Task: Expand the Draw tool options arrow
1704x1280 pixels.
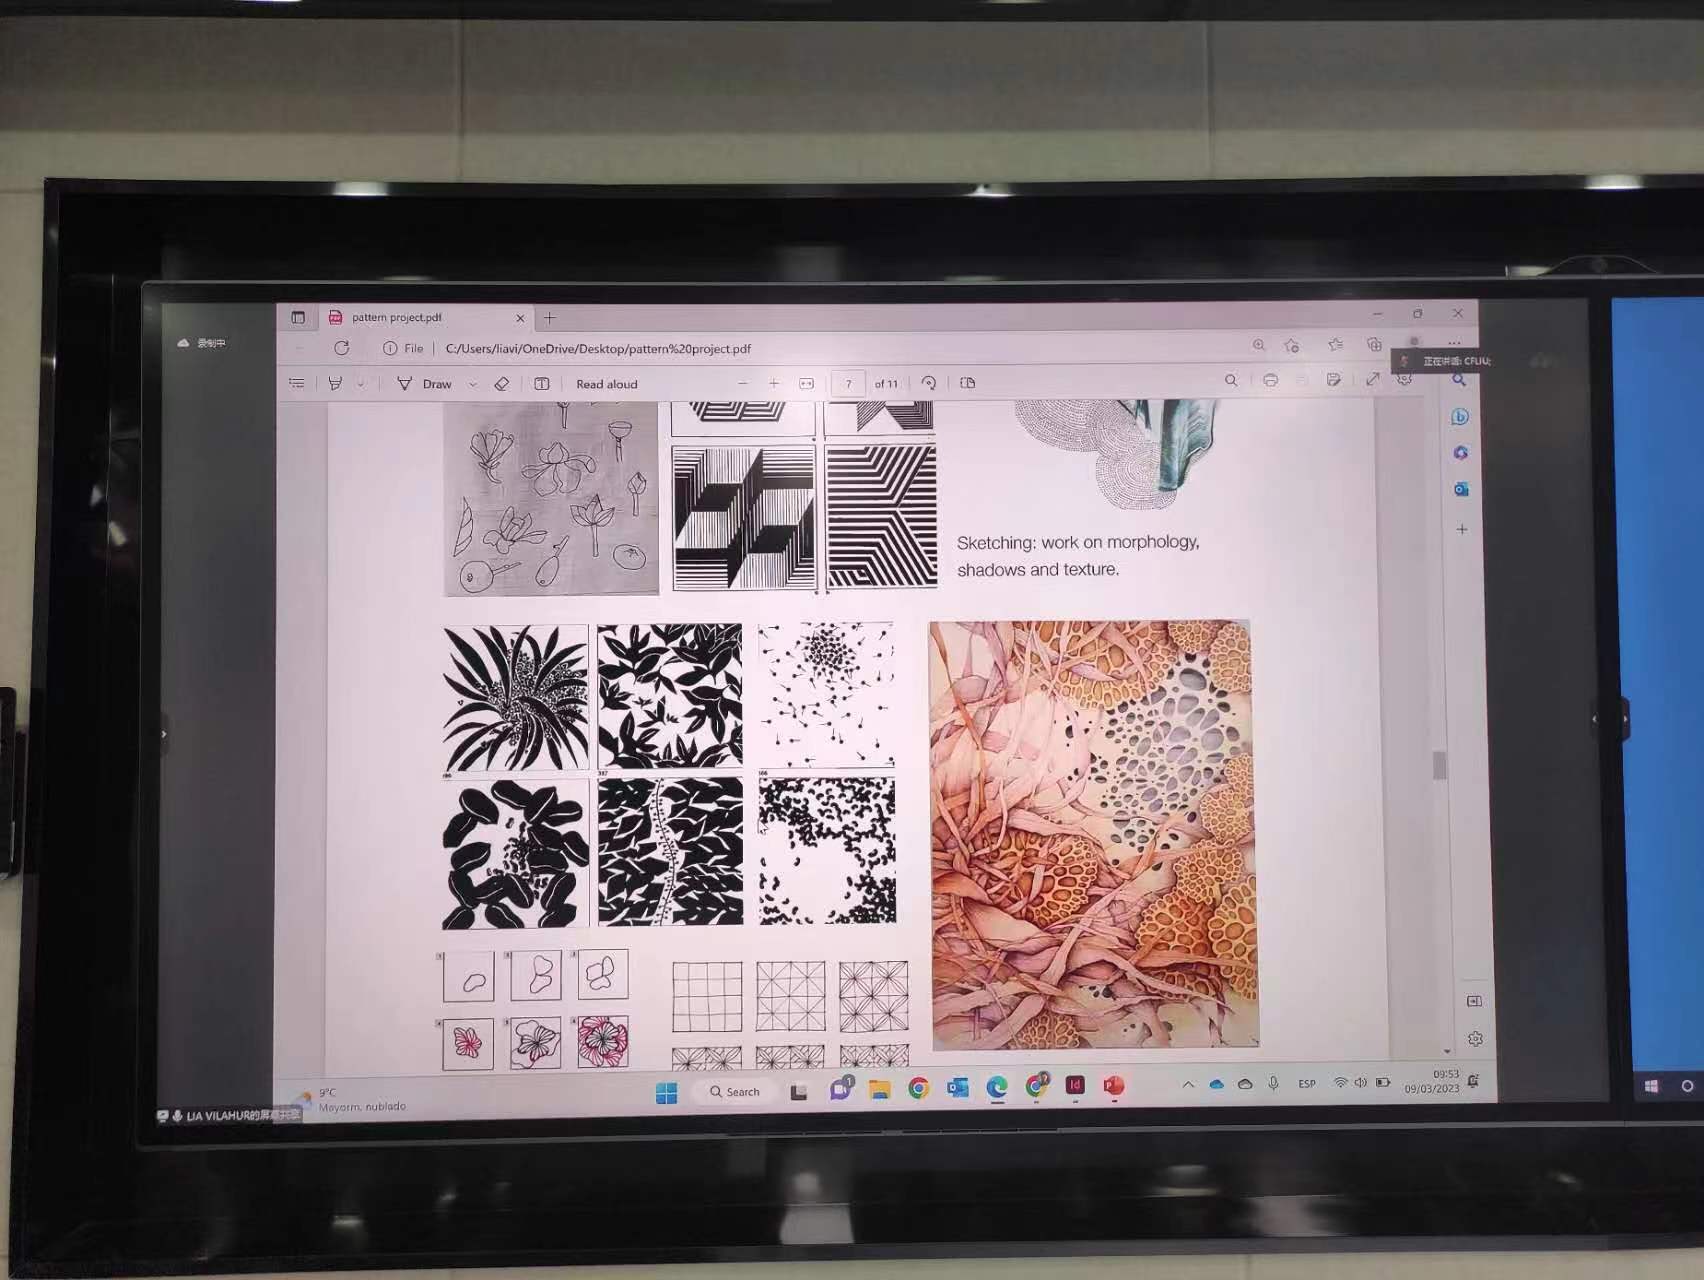Action: [x=473, y=384]
